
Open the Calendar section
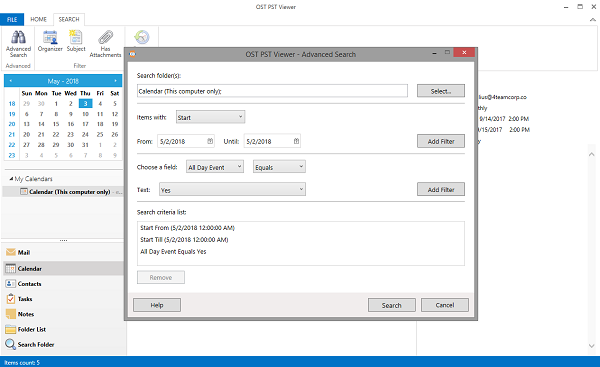coord(63,269)
